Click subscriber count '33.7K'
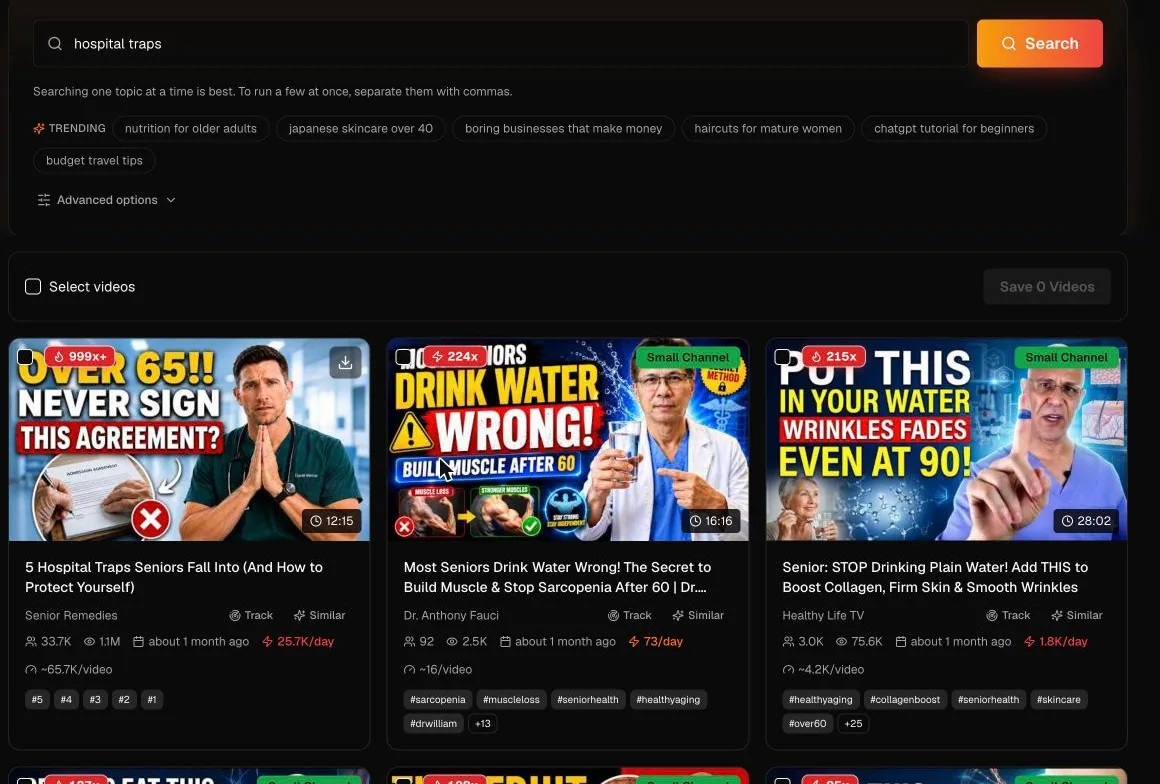Screen dimensions: 1160x784 48,641
